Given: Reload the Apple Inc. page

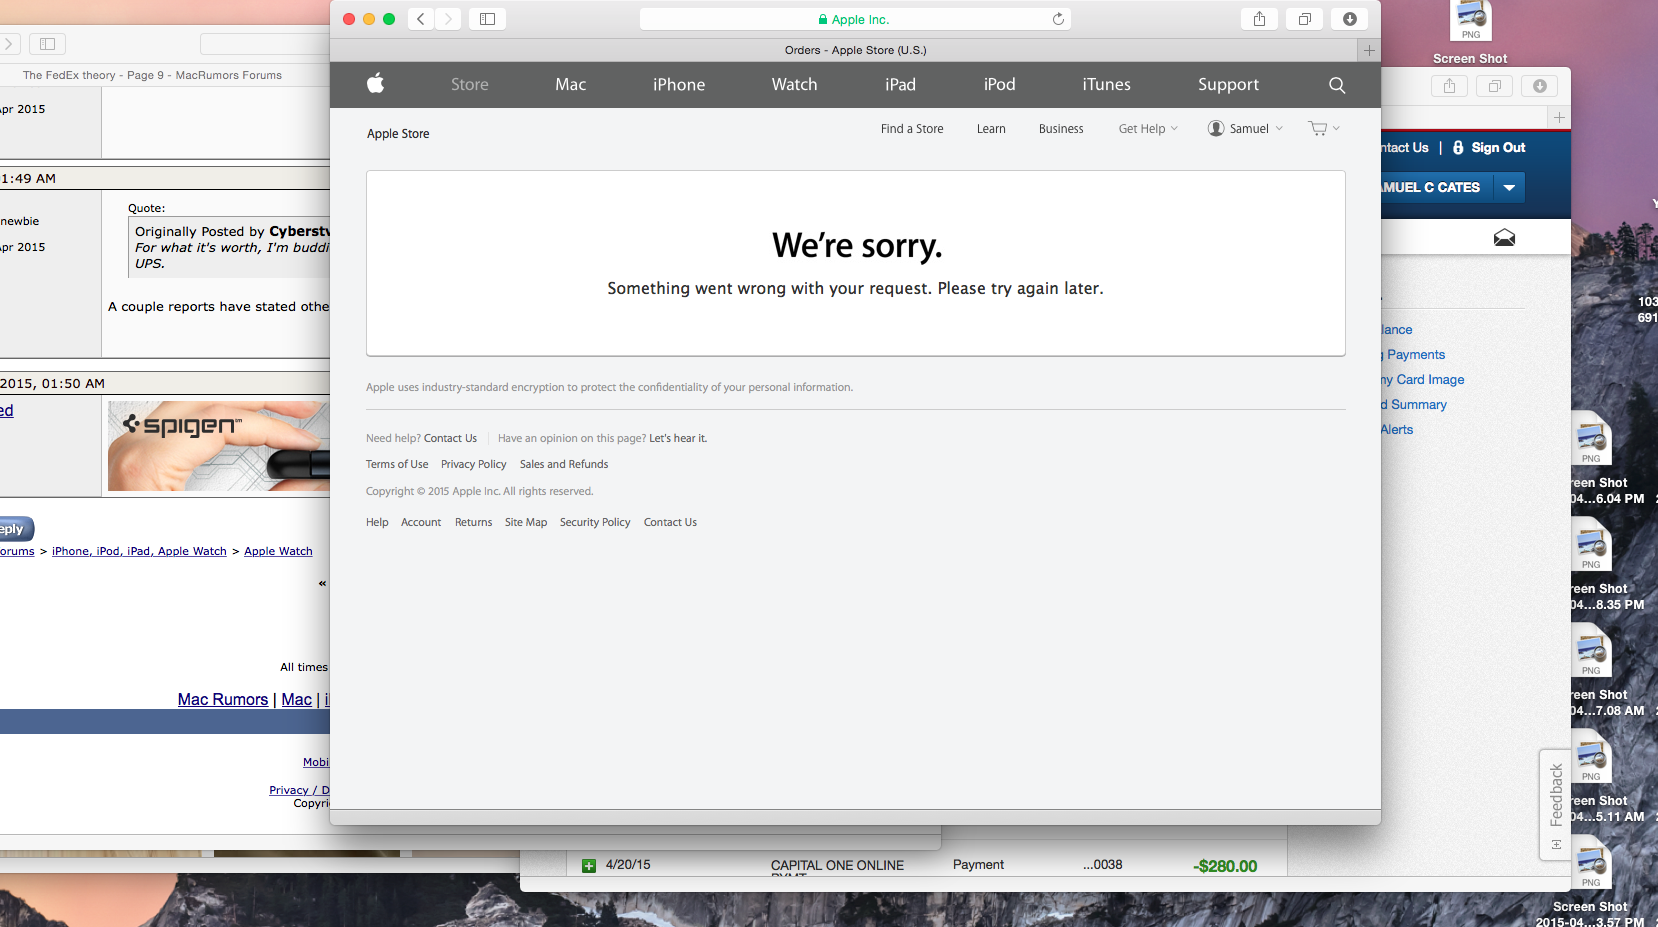Looking at the screenshot, I should 1058,19.
